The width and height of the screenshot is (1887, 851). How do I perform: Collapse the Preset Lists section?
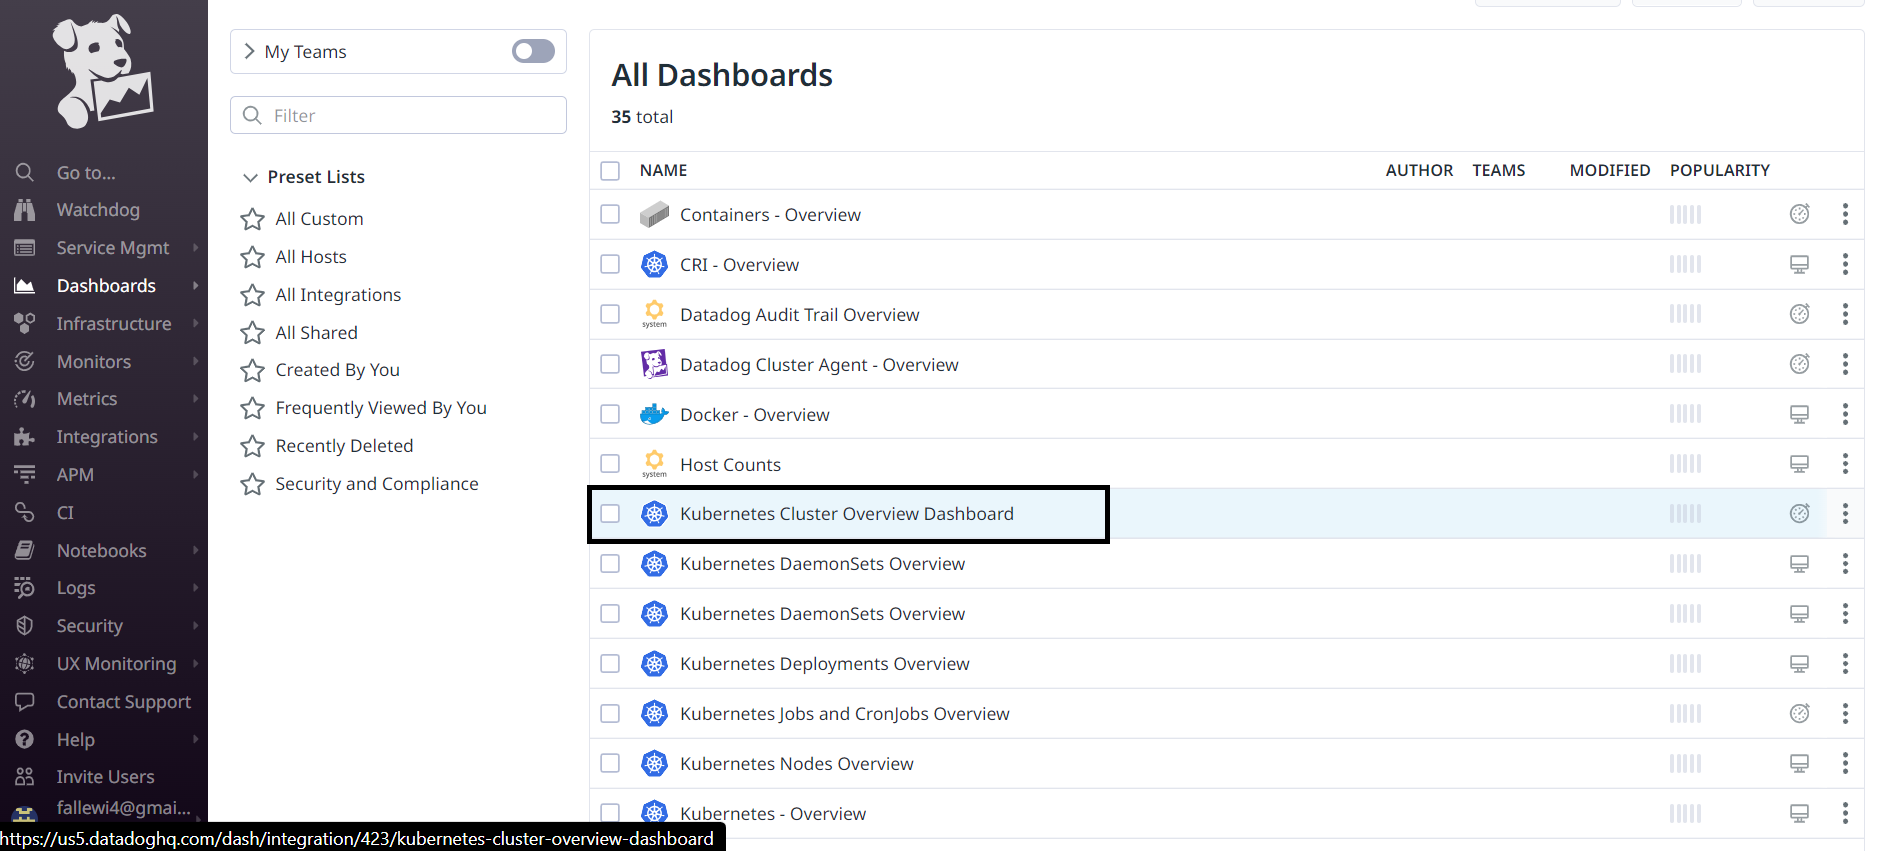coord(250,177)
